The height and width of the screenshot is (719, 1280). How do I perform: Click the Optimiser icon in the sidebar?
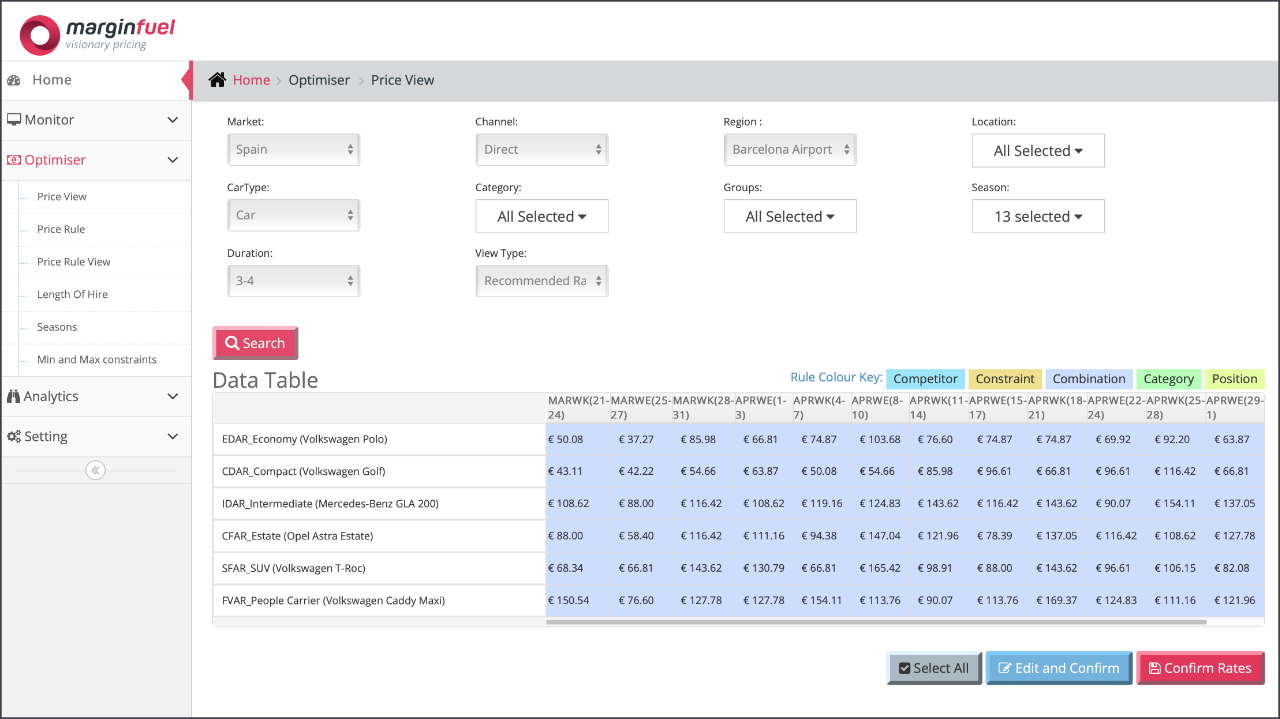(14, 159)
